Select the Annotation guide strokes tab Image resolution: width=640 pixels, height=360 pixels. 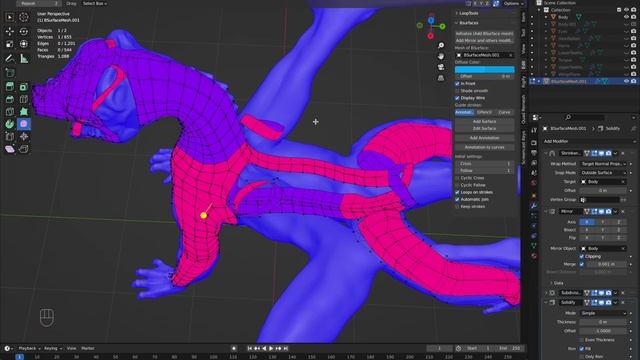(464, 112)
